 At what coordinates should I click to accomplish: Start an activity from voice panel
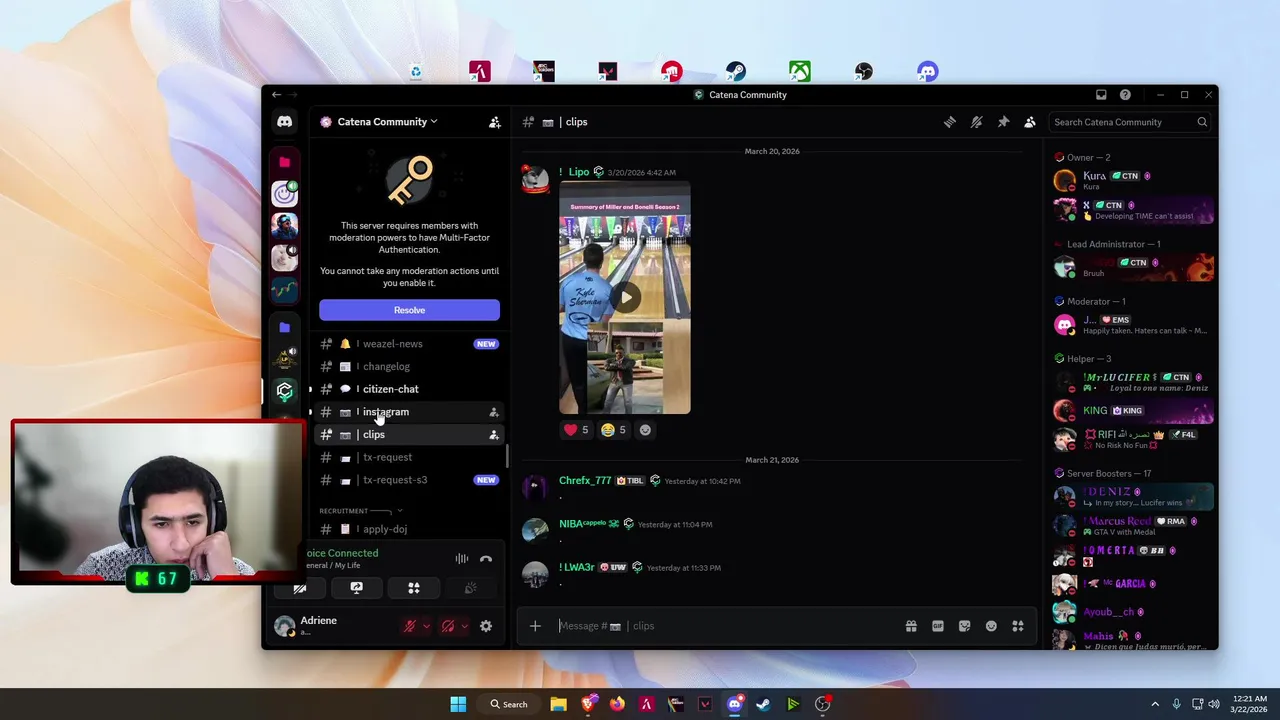click(414, 588)
